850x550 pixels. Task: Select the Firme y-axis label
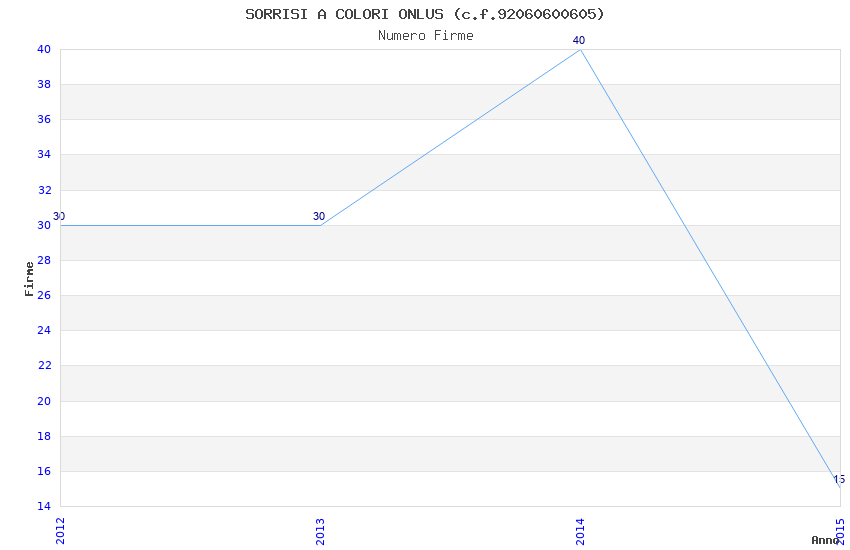point(29,279)
